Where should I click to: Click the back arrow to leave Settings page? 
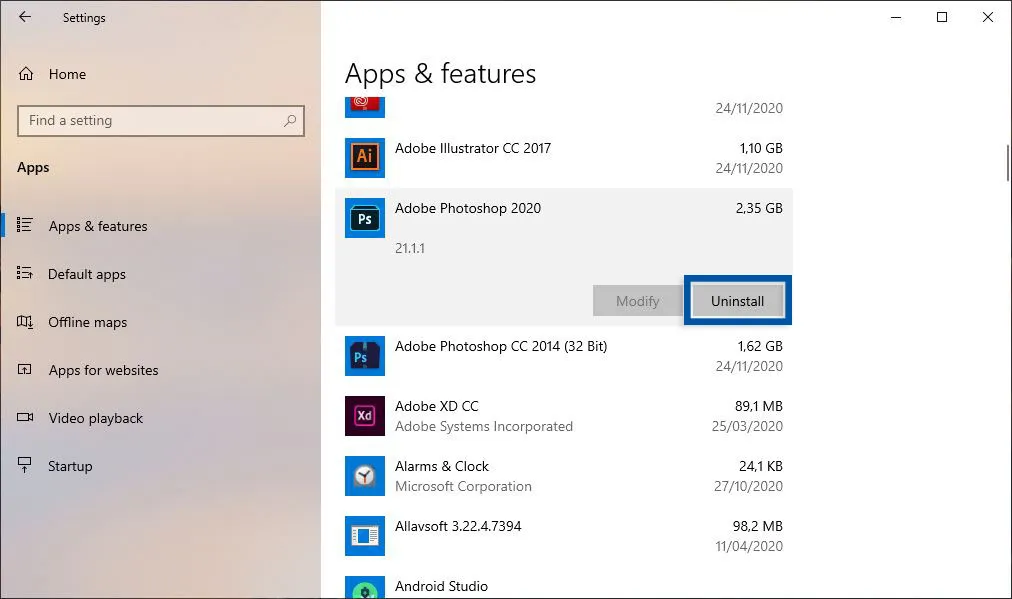pyautogui.click(x=24, y=17)
